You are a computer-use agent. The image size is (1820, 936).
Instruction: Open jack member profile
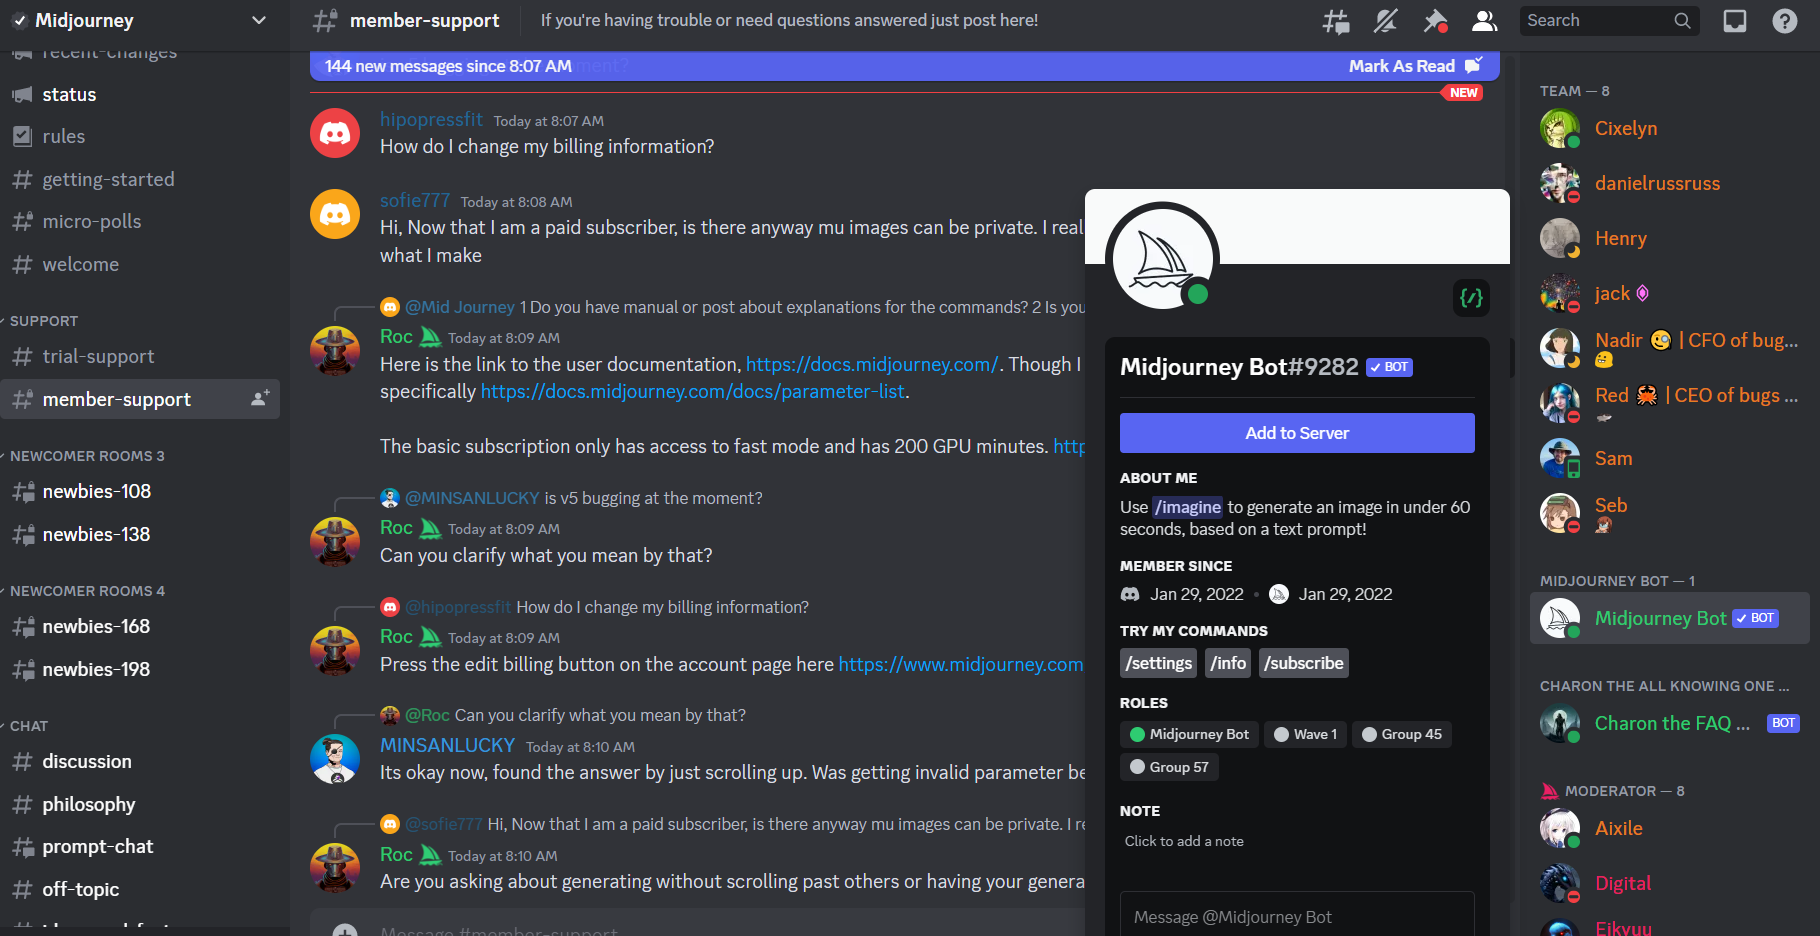(x=1670, y=294)
